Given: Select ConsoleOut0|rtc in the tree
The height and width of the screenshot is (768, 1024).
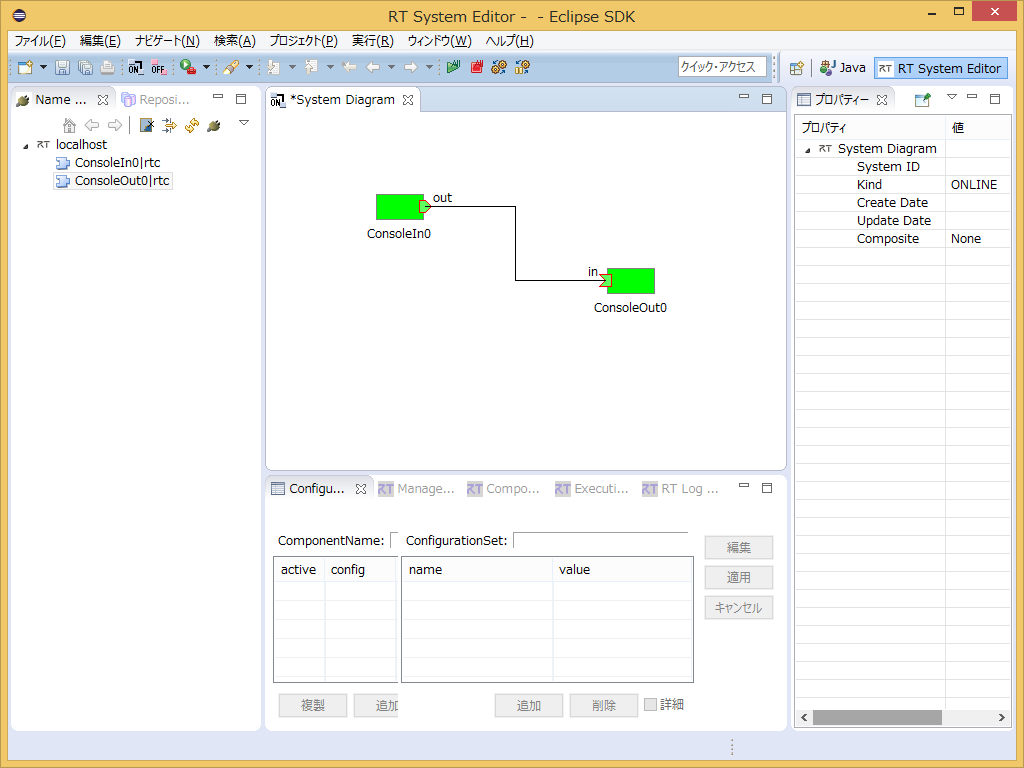Looking at the screenshot, I should point(112,181).
